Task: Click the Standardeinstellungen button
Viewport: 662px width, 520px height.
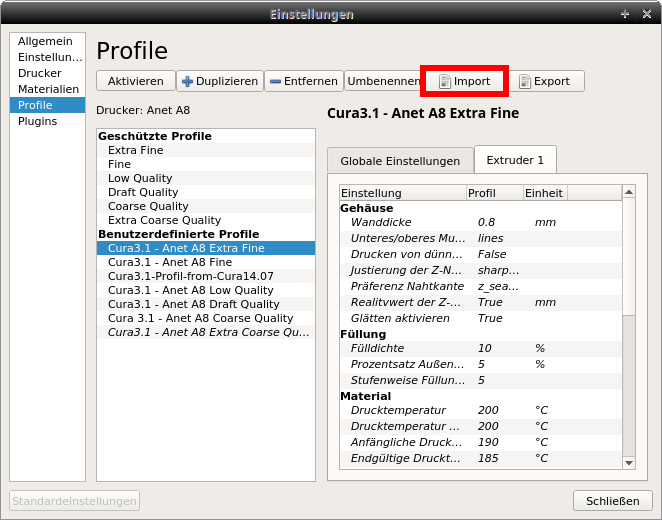Action: click(x=74, y=501)
